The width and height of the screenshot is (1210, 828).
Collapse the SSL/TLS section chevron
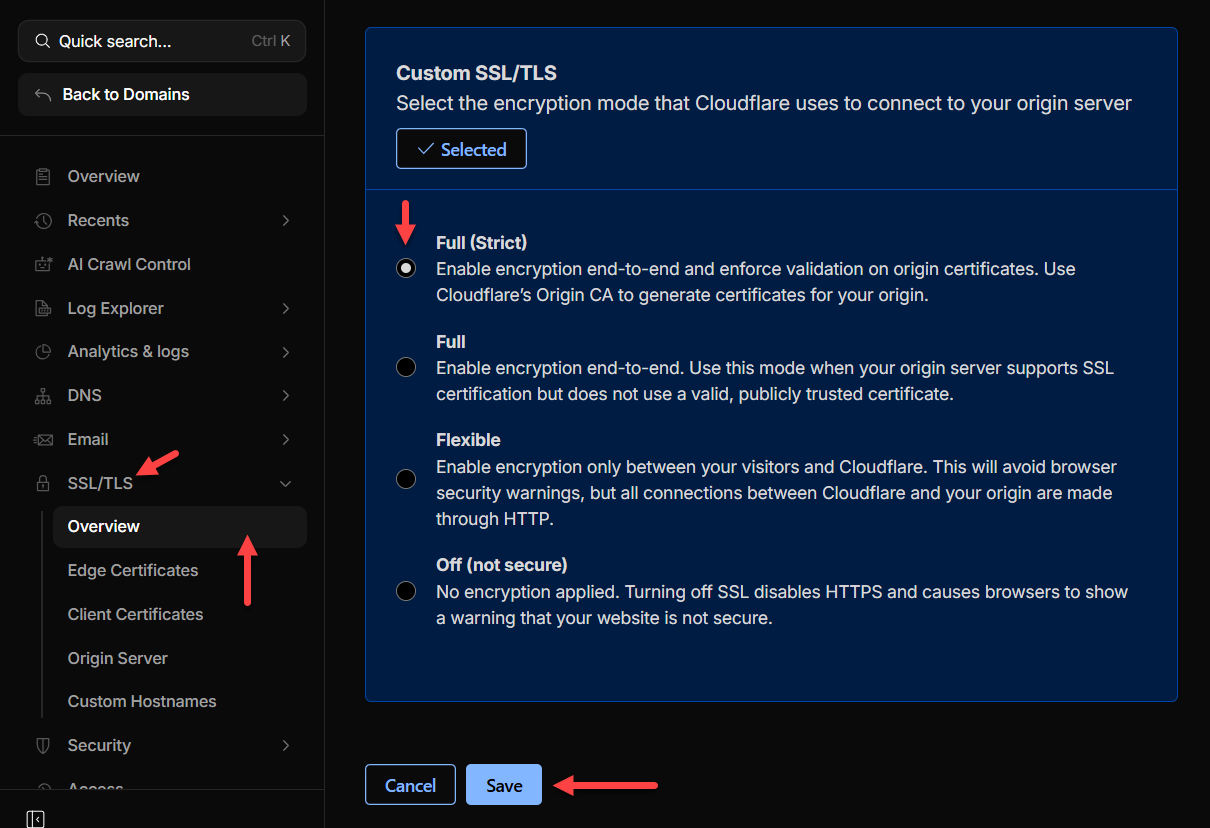[x=286, y=484]
